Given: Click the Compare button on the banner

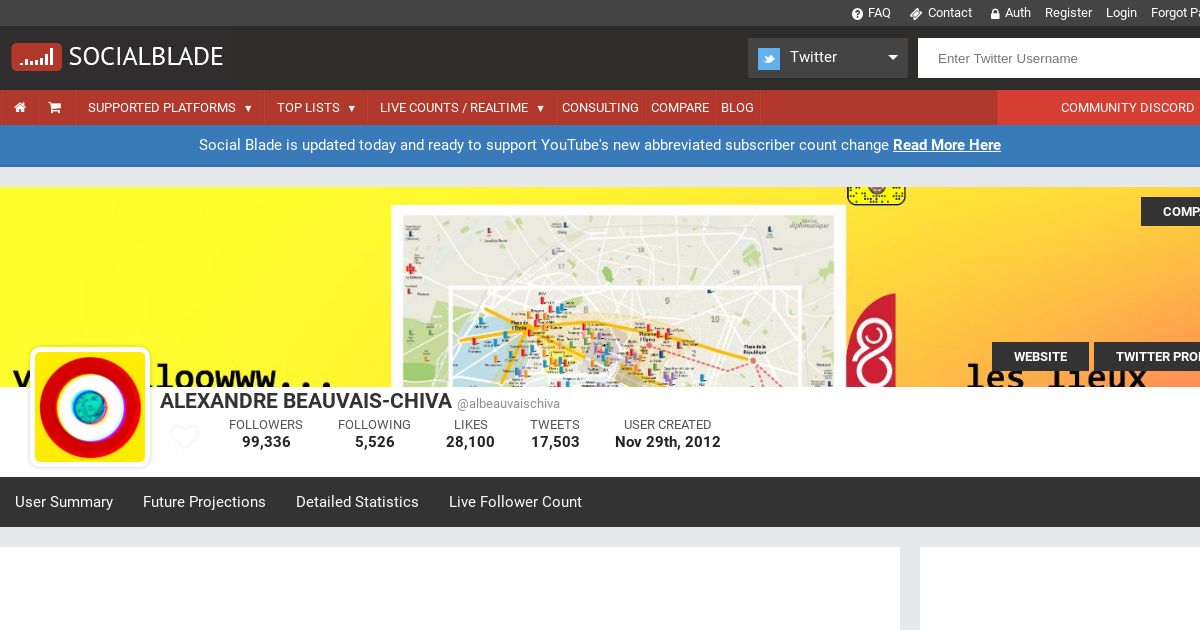Looking at the screenshot, I should pos(1171,212).
